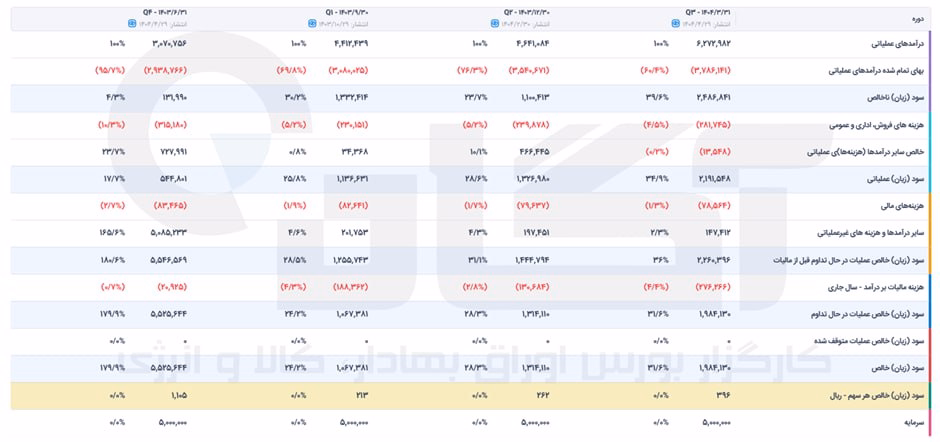Select the highlighted سود خالص هر سهم row label
This screenshot has height=442, width=940.
pos(881,396)
